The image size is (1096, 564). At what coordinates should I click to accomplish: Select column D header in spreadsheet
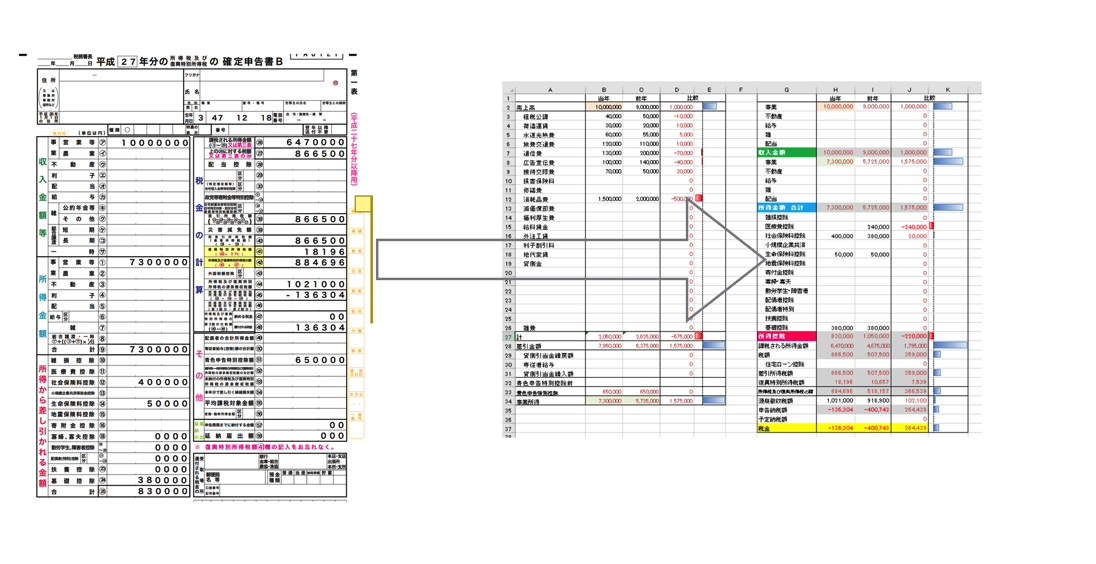(677, 89)
